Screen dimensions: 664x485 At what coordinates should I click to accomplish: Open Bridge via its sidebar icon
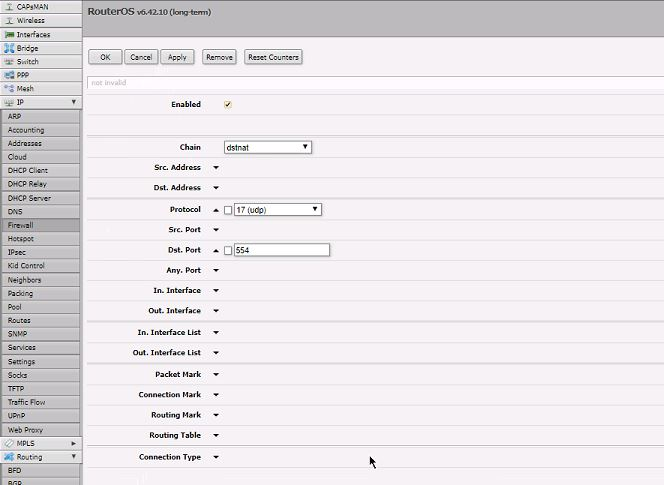[x=9, y=48]
